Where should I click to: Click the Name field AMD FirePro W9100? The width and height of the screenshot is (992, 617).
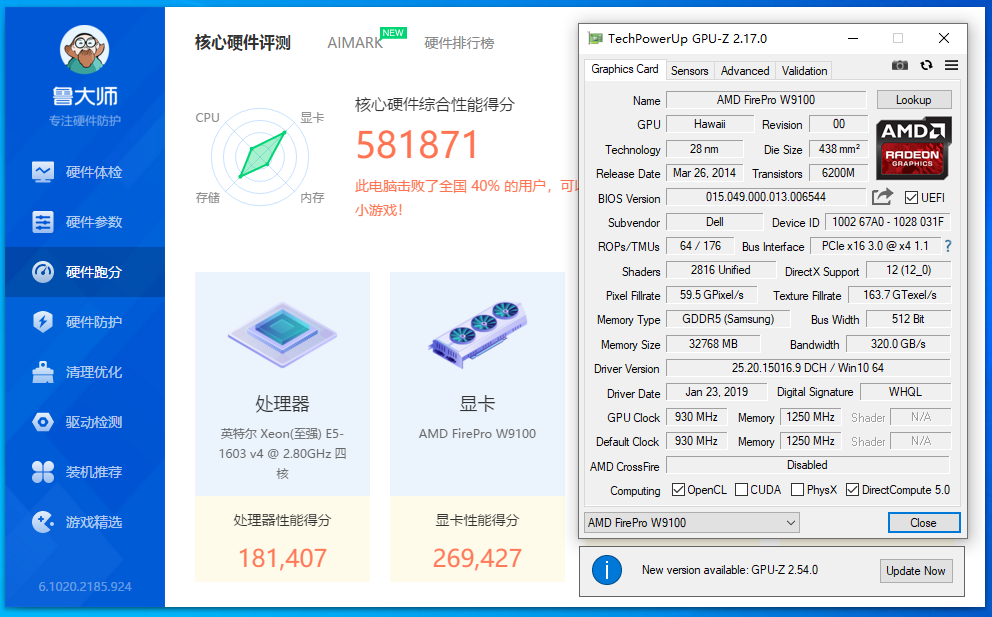pos(766,100)
